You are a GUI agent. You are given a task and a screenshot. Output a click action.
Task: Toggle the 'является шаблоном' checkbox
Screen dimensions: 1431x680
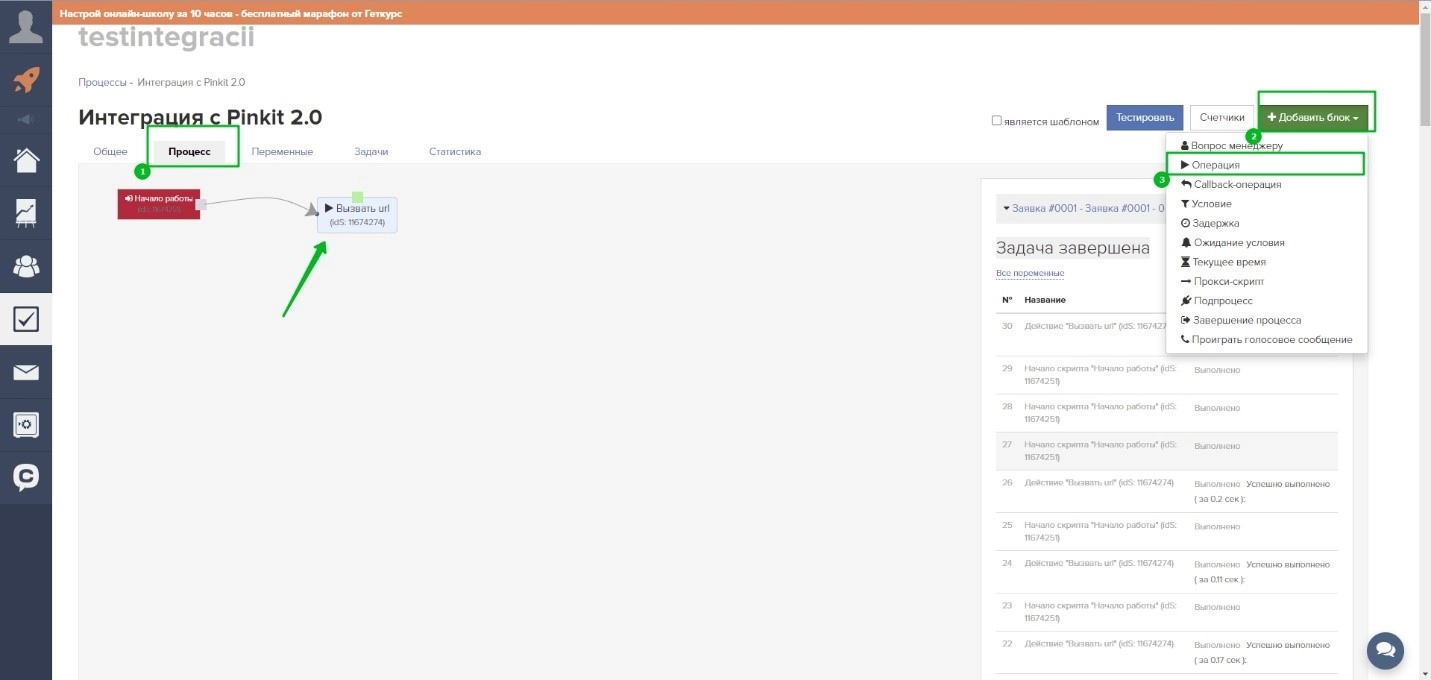pos(996,121)
